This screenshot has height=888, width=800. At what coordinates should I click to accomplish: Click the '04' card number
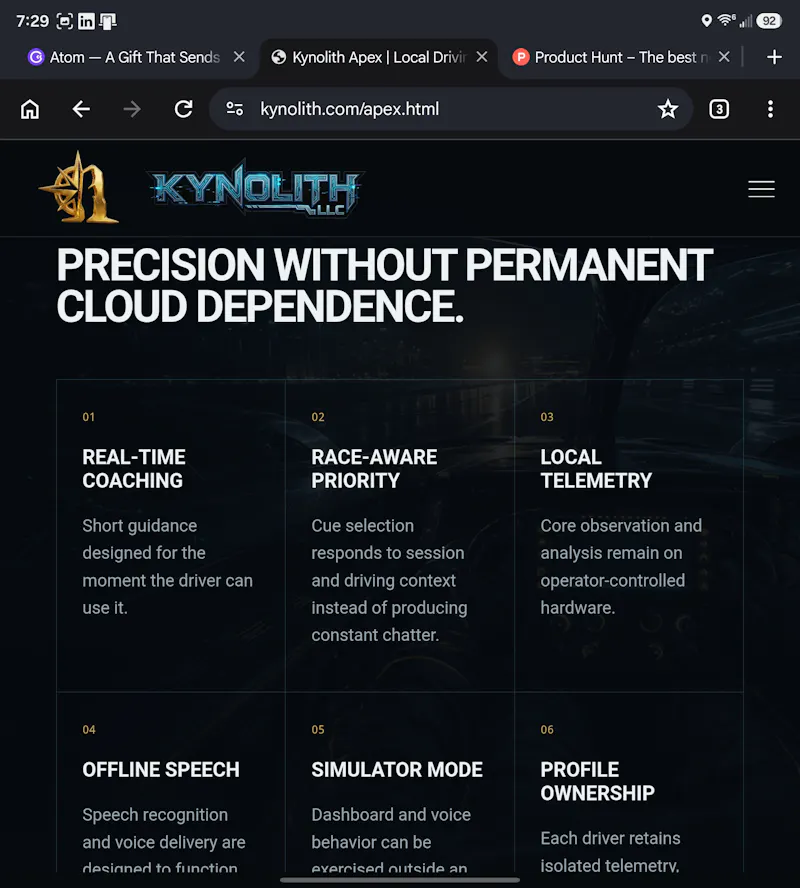89,729
